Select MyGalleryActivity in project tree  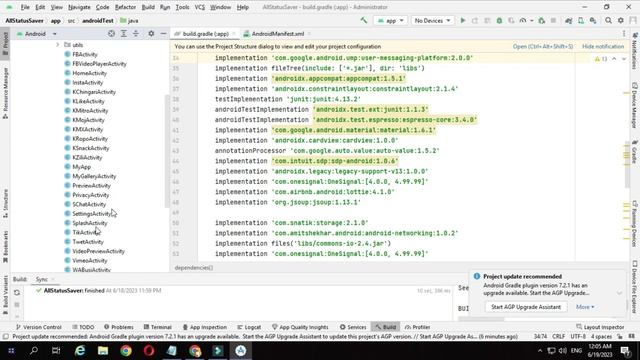click(94, 176)
